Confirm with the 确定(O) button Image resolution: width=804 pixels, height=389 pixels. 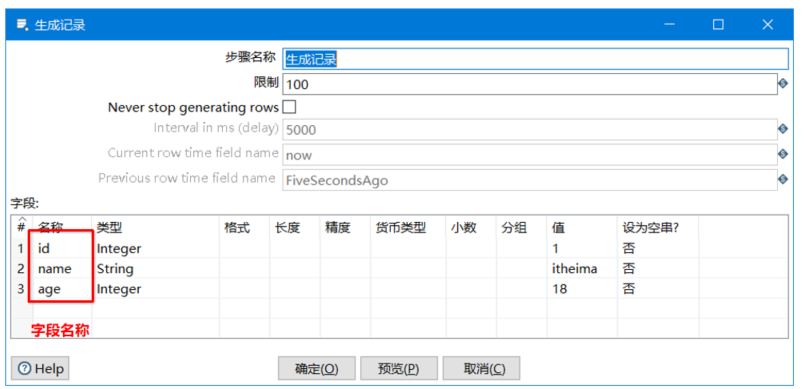[x=316, y=368]
